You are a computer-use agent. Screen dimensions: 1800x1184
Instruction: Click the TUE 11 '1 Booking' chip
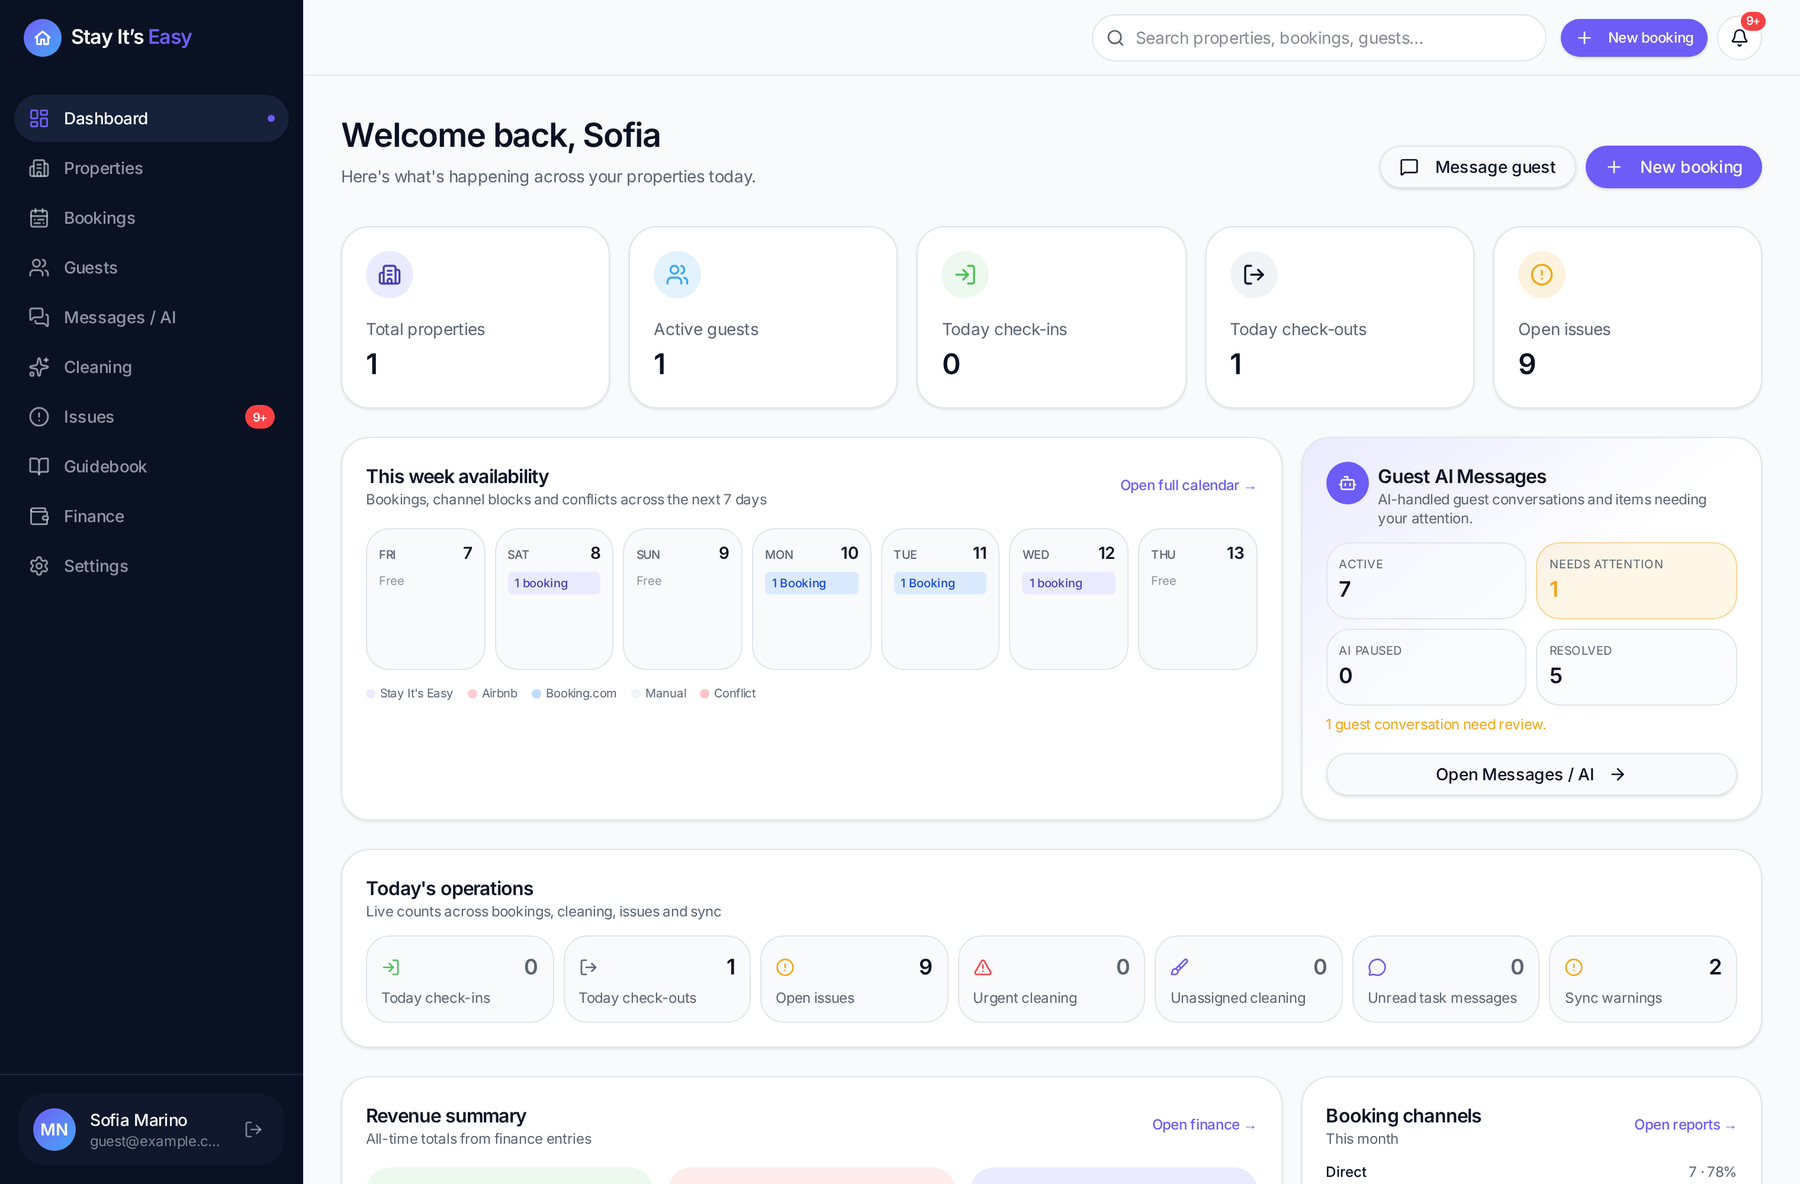click(940, 583)
